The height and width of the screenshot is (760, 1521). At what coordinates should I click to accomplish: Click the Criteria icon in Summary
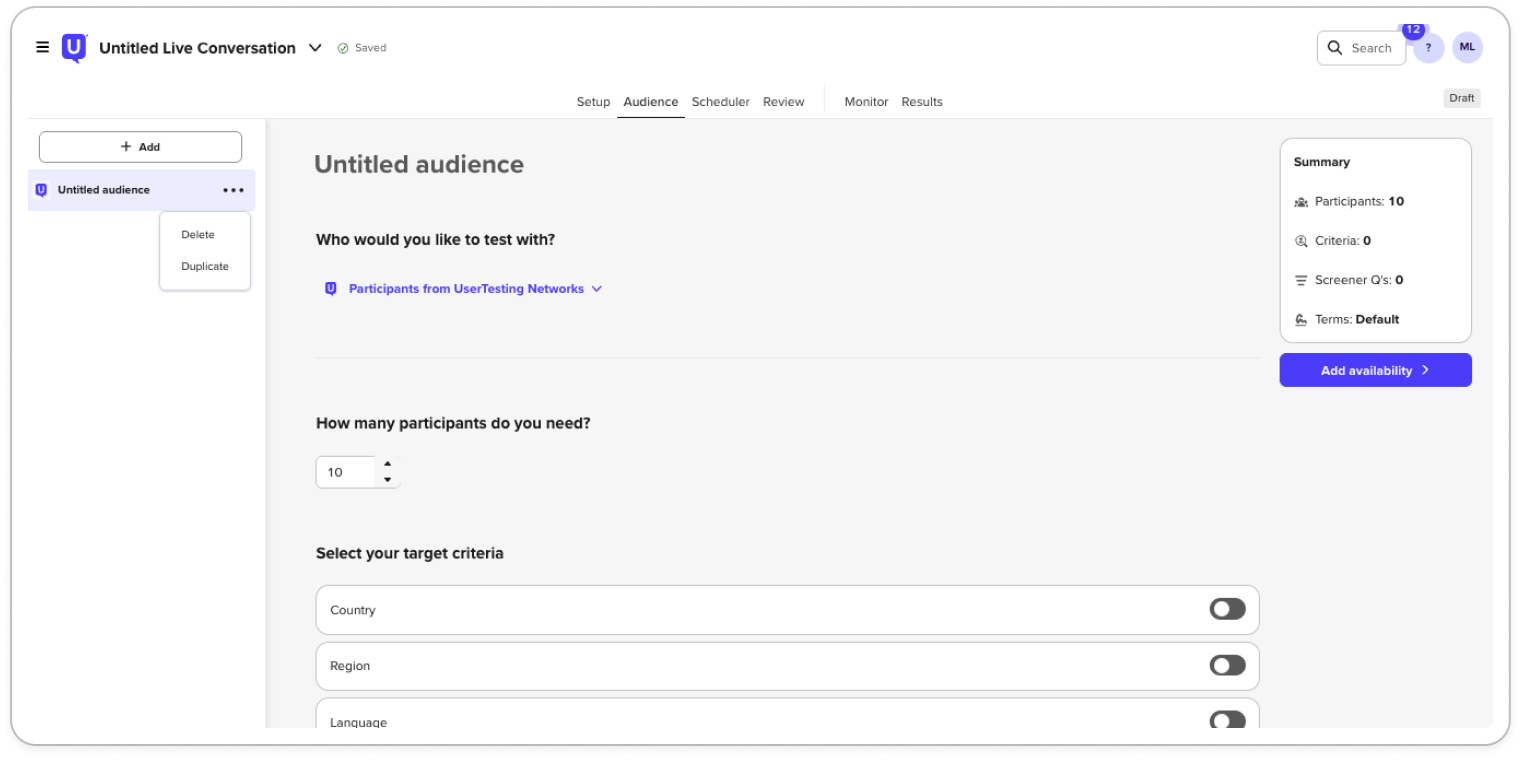coord(1301,241)
